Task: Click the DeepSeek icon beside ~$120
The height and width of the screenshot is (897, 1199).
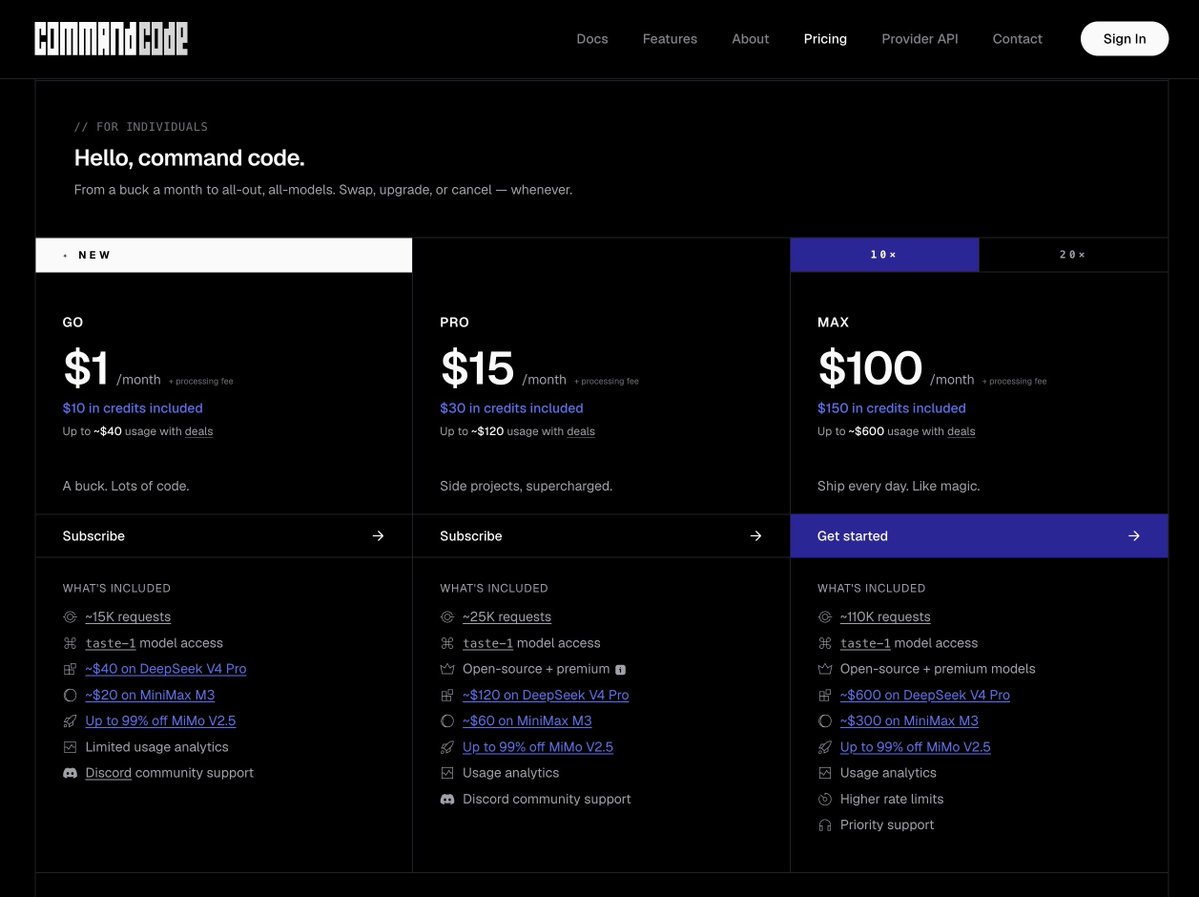Action: pyautogui.click(x=447, y=695)
